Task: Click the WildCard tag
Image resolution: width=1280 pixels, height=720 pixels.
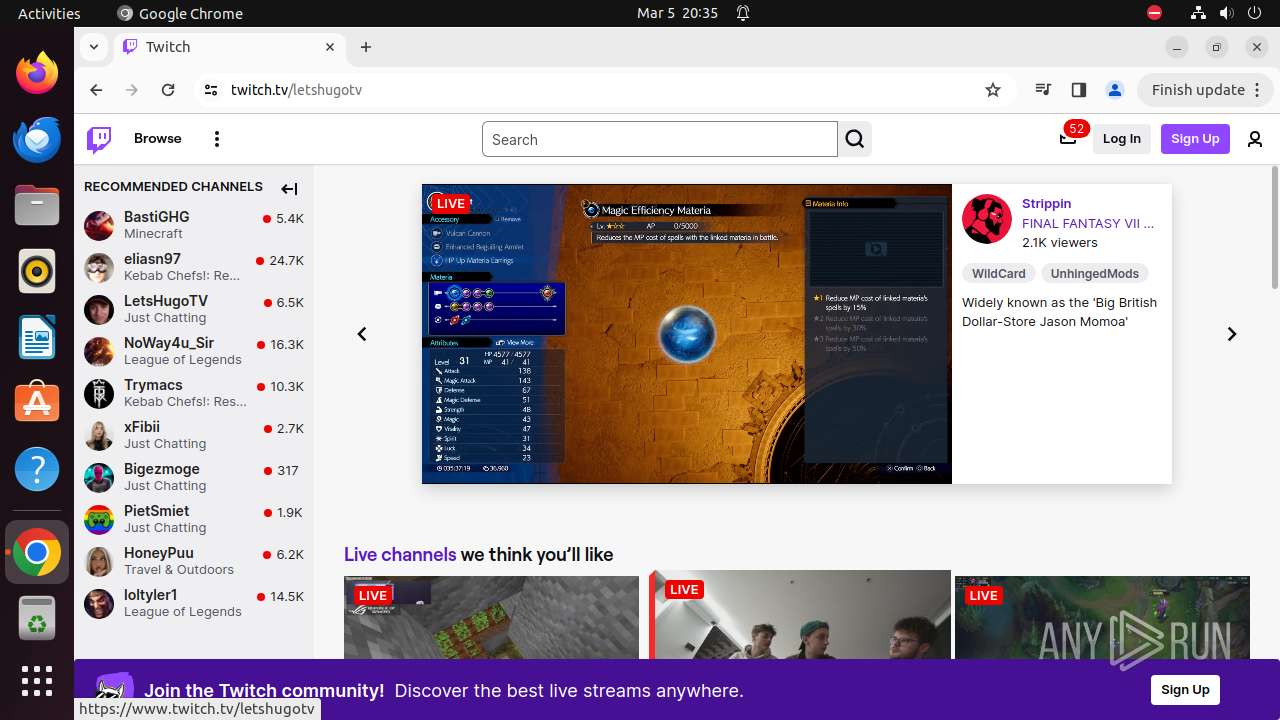Action: [999, 273]
